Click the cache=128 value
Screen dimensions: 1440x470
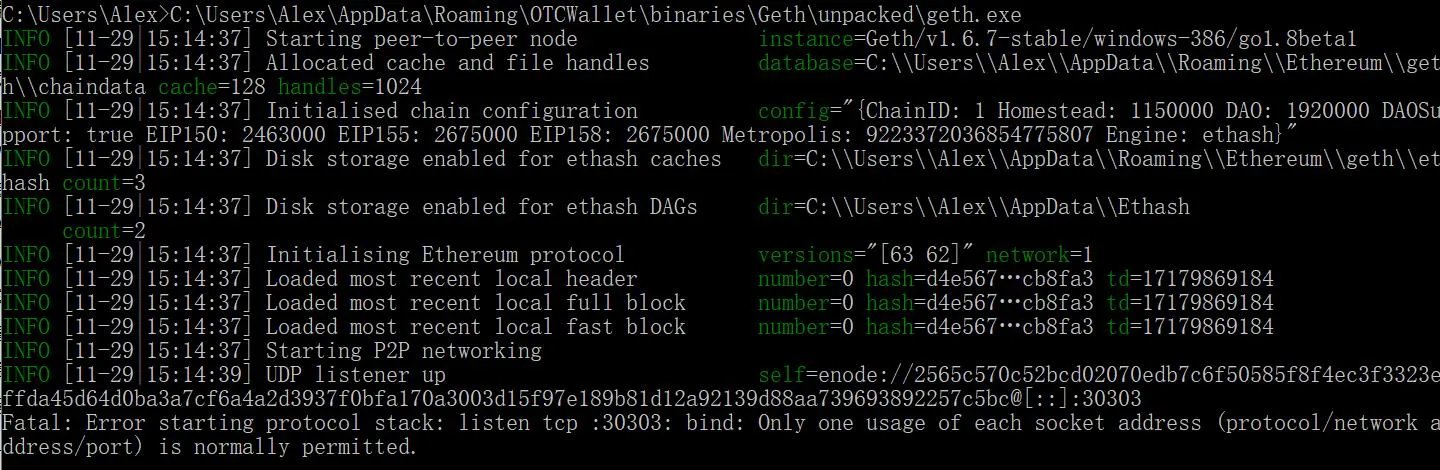[212, 87]
